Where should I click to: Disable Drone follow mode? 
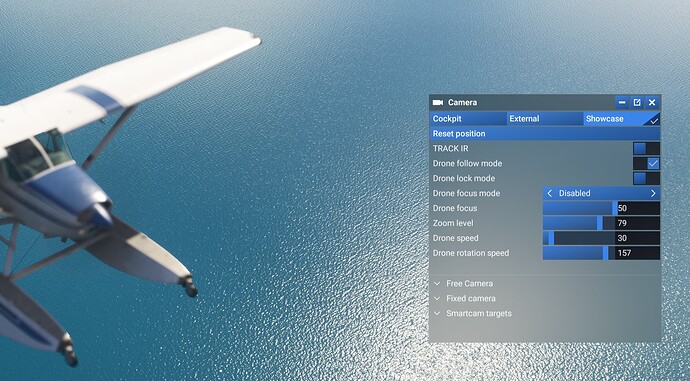tap(646, 163)
